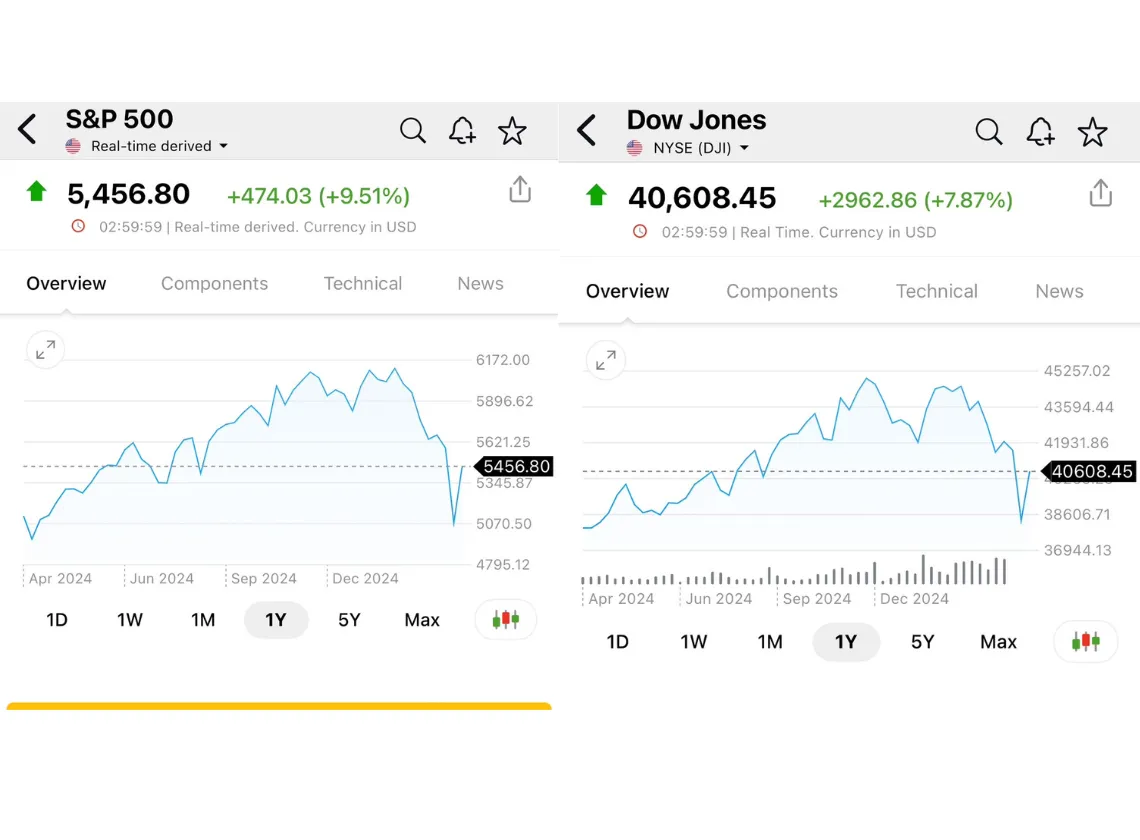Click the 6172.00 axis label
Viewport: 1140px width, 840px height.
click(502, 360)
